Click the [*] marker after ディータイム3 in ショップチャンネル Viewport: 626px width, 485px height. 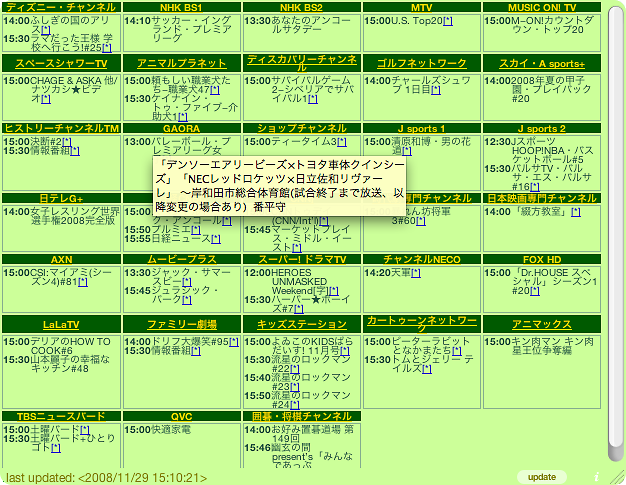coord(341,142)
